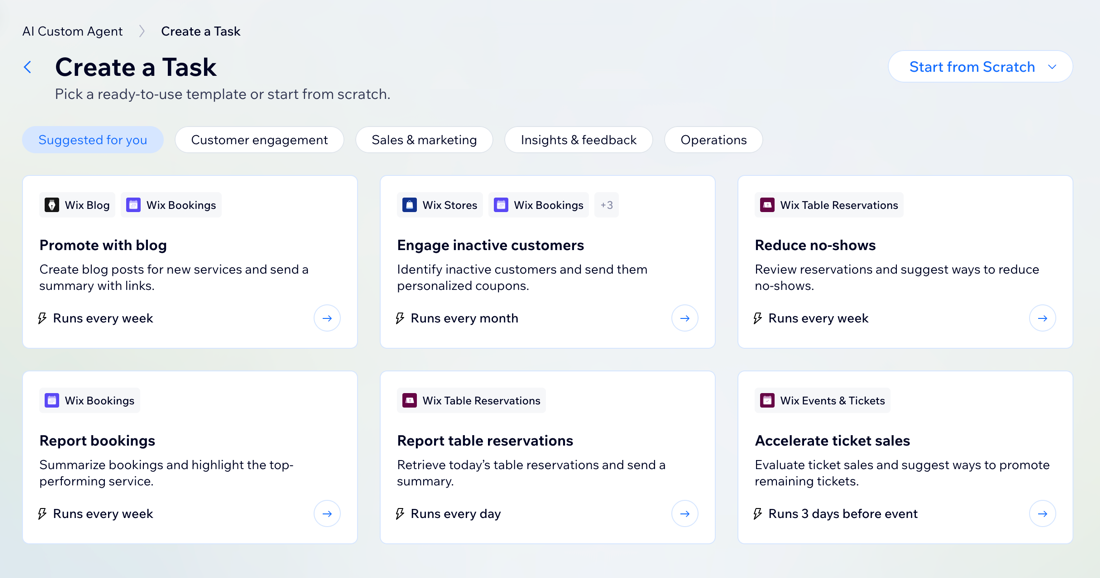
Task: Show the +3 additional apps badge
Action: (606, 205)
